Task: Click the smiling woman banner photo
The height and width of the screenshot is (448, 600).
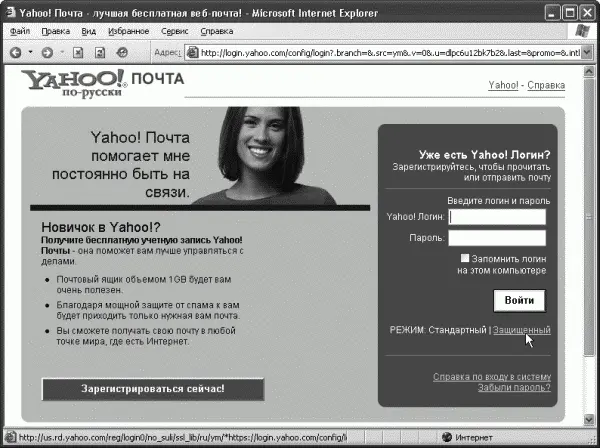Action: click(x=264, y=156)
